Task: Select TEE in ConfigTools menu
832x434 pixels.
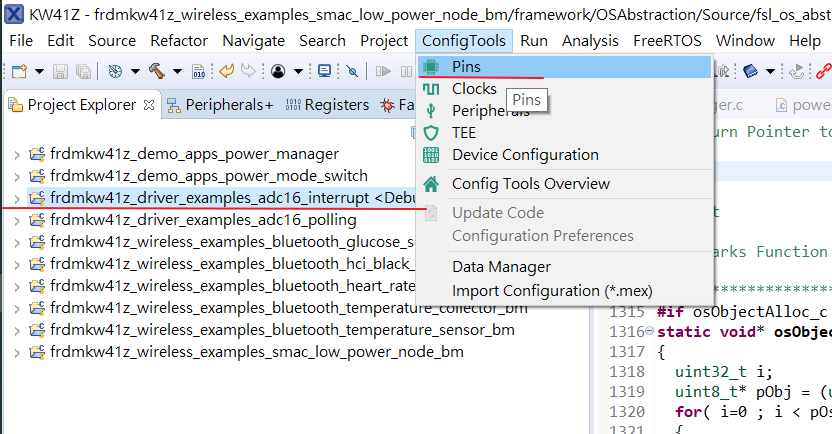Action: [x=565, y=133]
